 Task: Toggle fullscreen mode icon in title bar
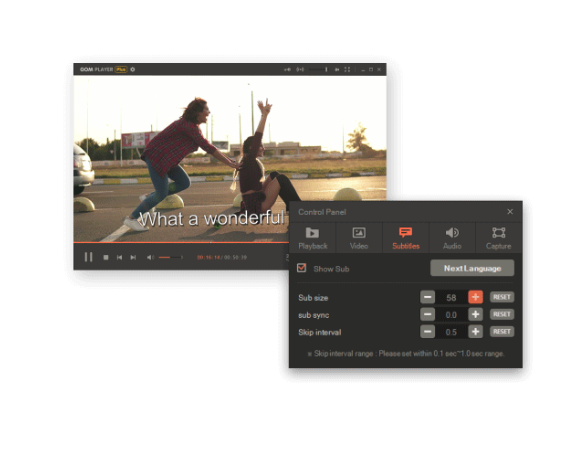[x=347, y=69]
